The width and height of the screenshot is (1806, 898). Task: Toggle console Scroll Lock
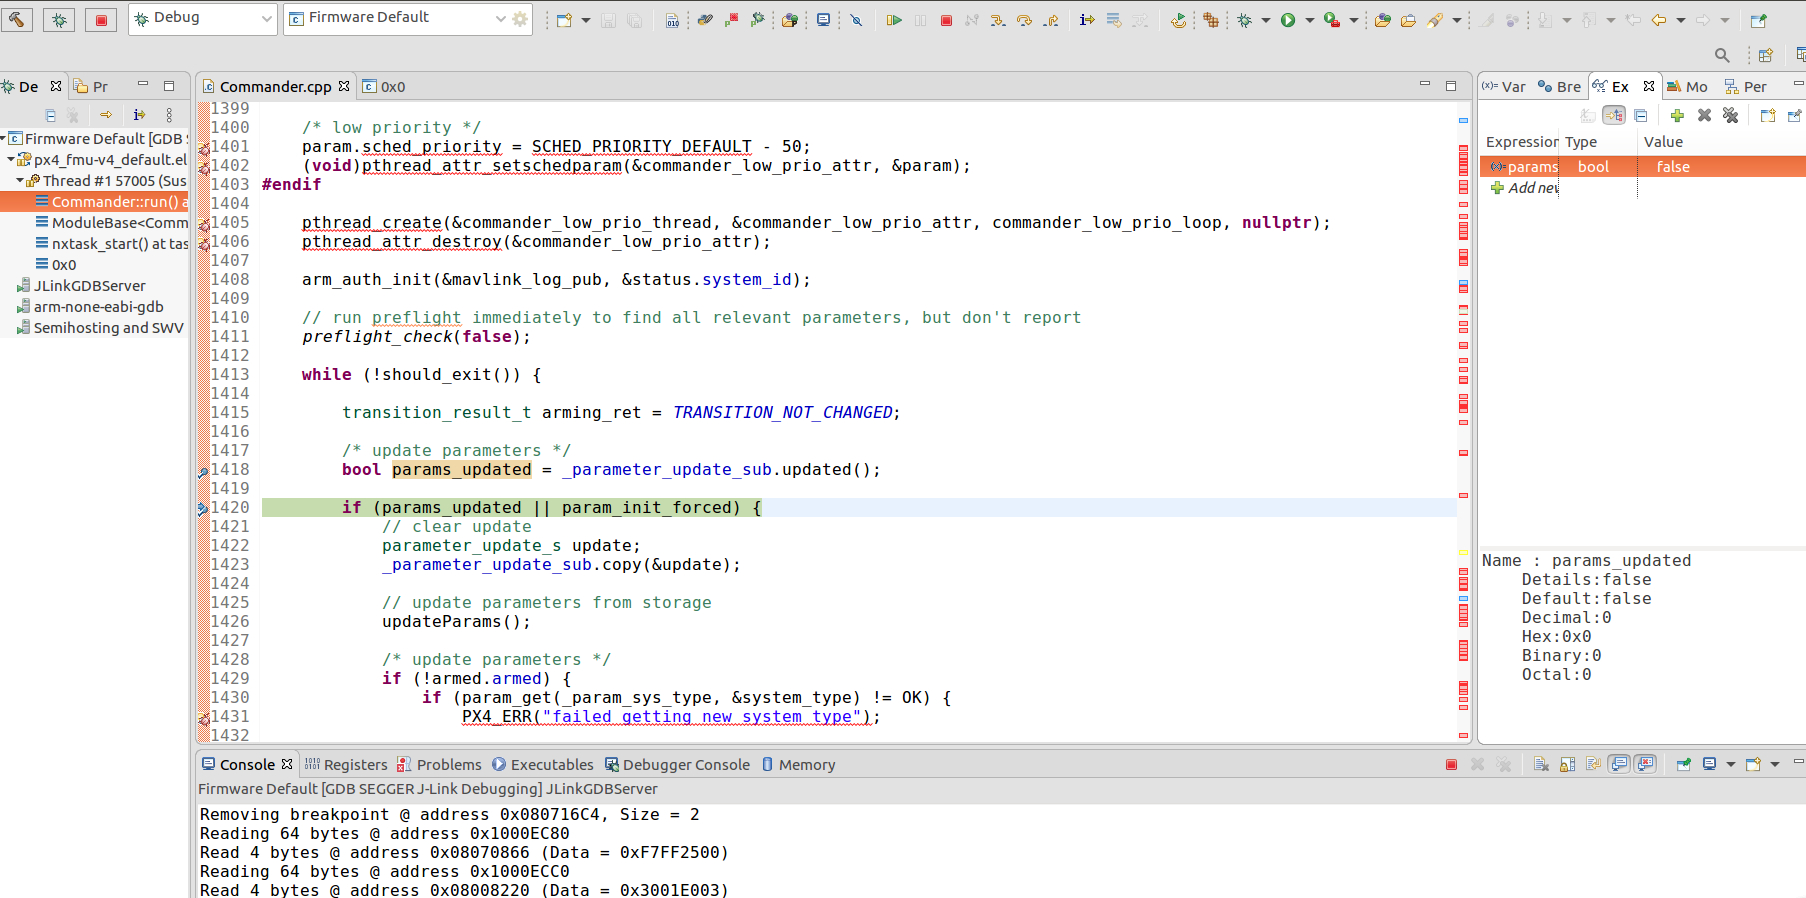pos(1567,765)
